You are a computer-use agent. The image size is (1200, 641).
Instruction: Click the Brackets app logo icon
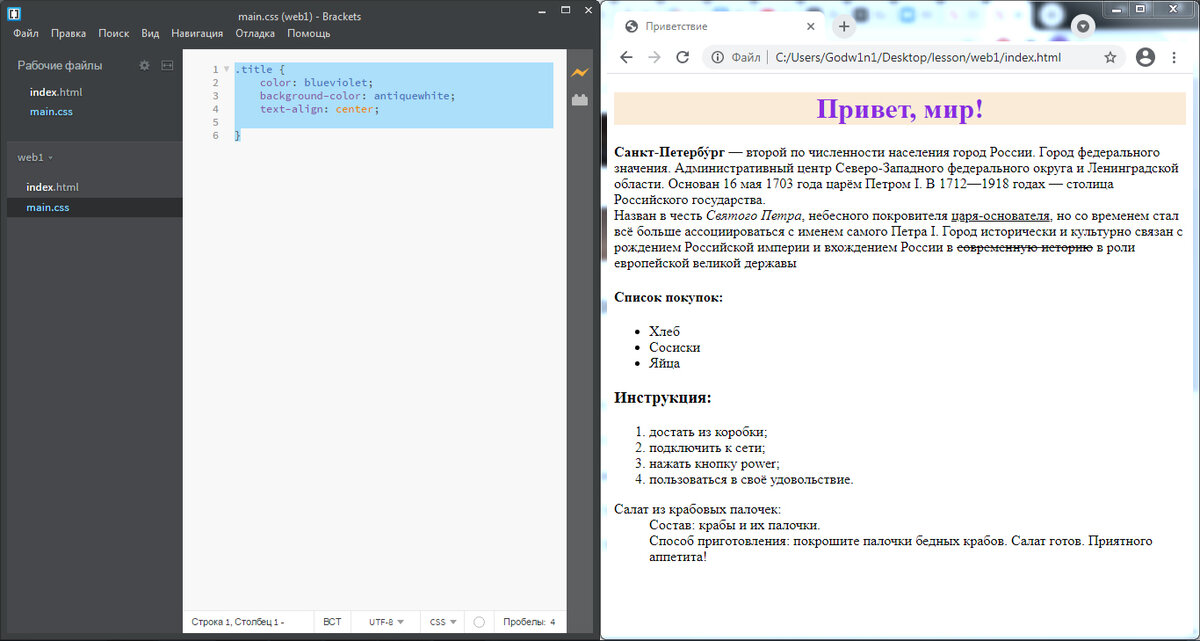13,14
